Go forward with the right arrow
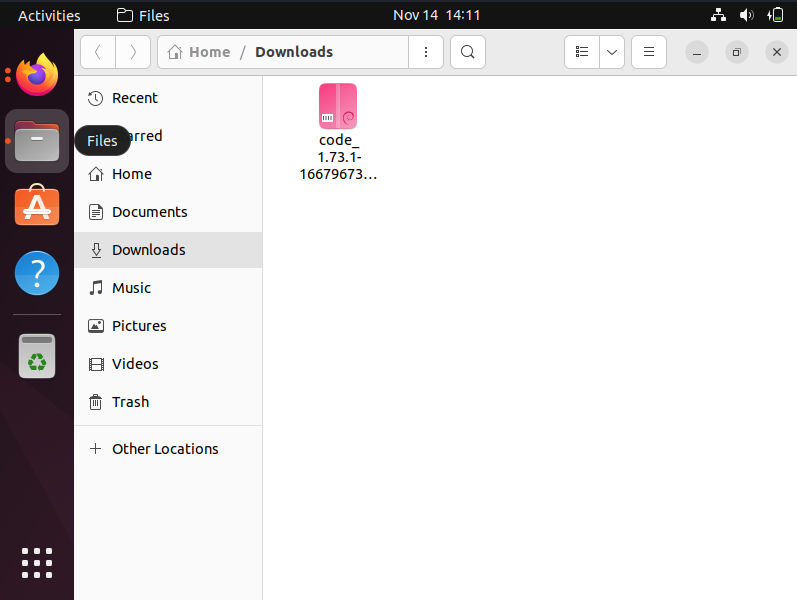The image size is (797, 600). pos(133,52)
